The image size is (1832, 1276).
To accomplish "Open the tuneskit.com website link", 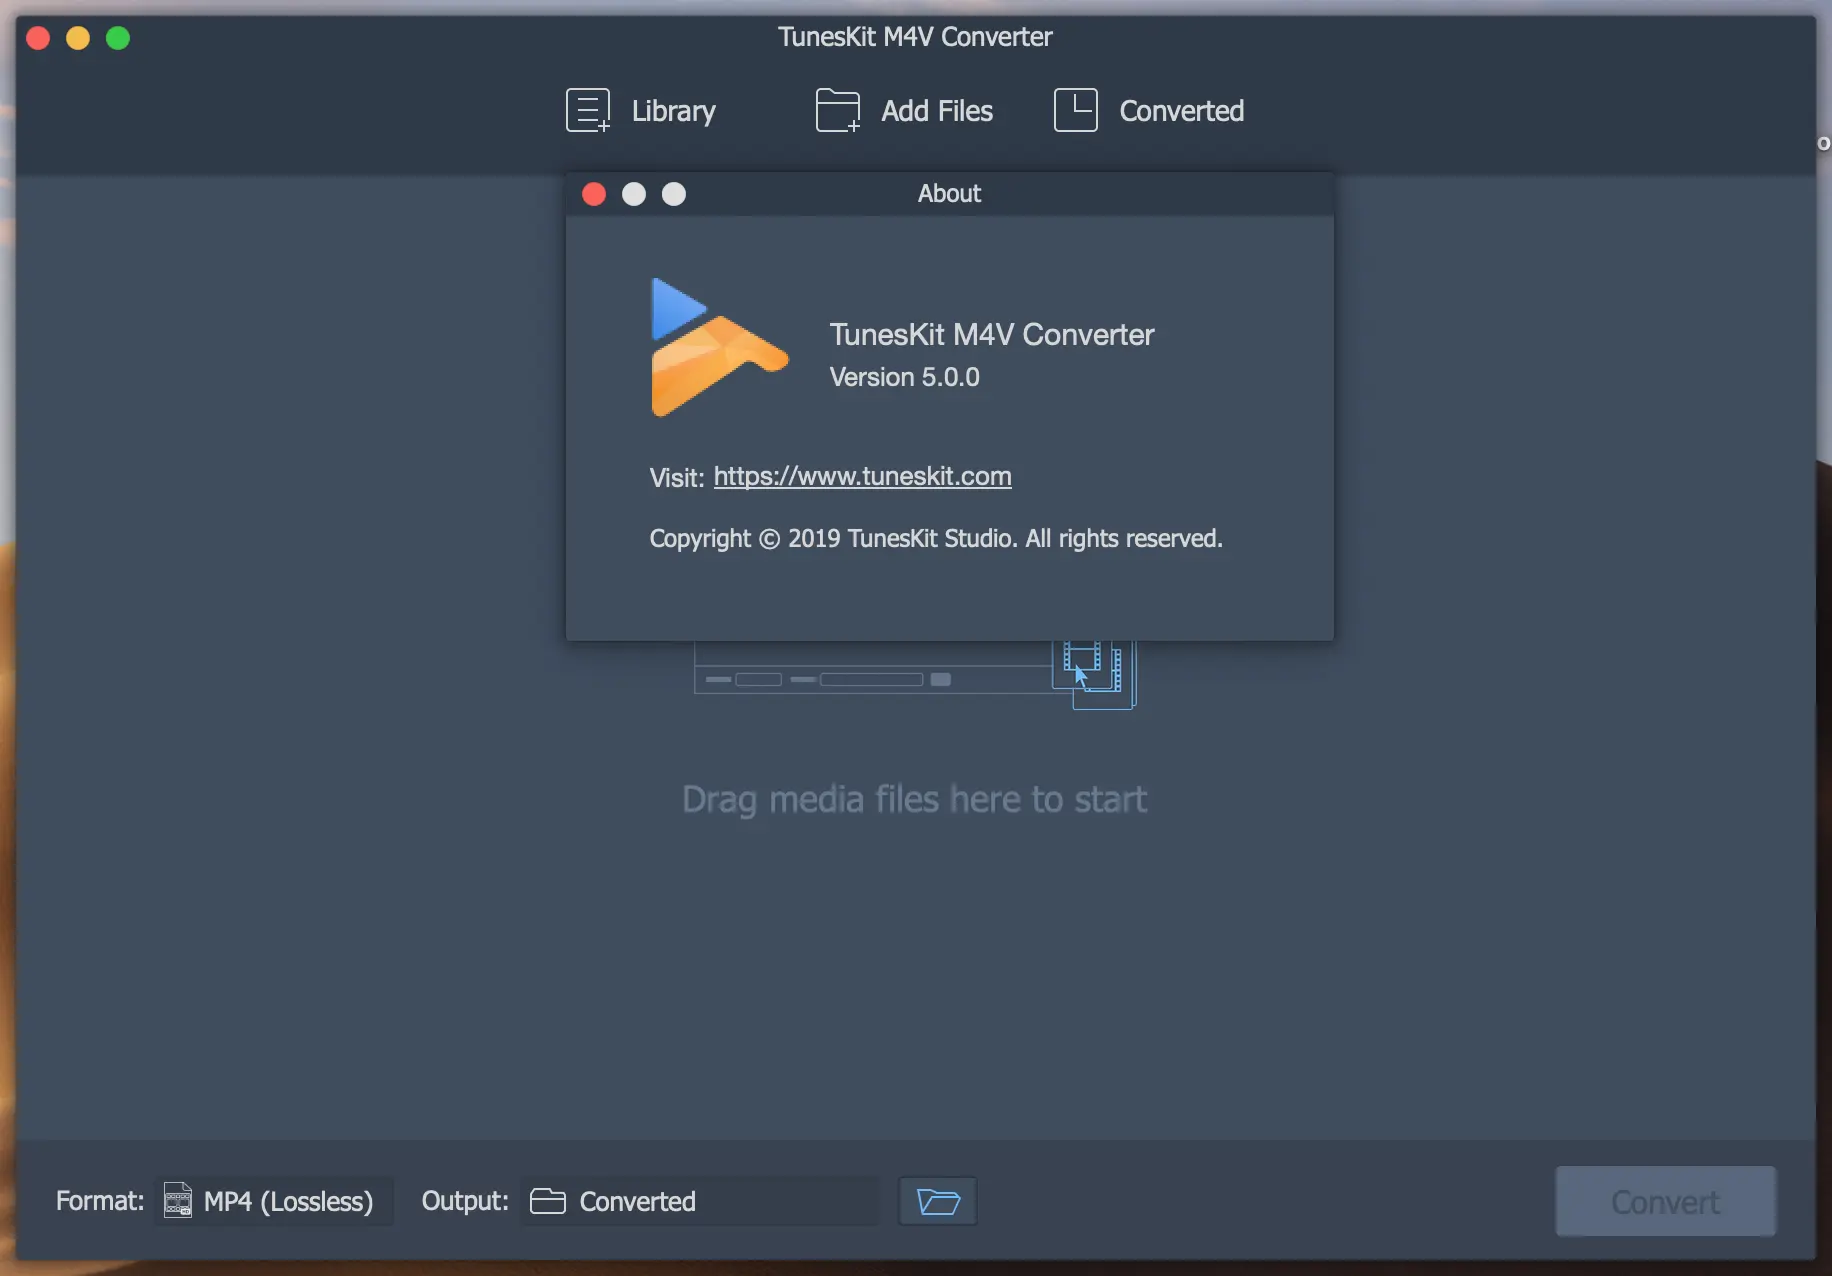I will click(862, 476).
